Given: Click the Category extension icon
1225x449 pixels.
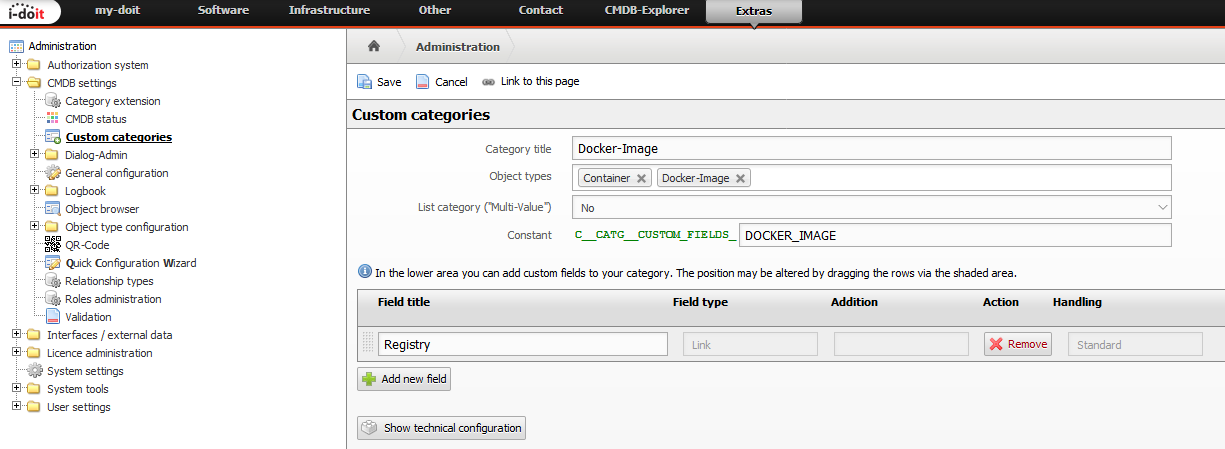Looking at the screenshot, I should click(x=53, y=101).
